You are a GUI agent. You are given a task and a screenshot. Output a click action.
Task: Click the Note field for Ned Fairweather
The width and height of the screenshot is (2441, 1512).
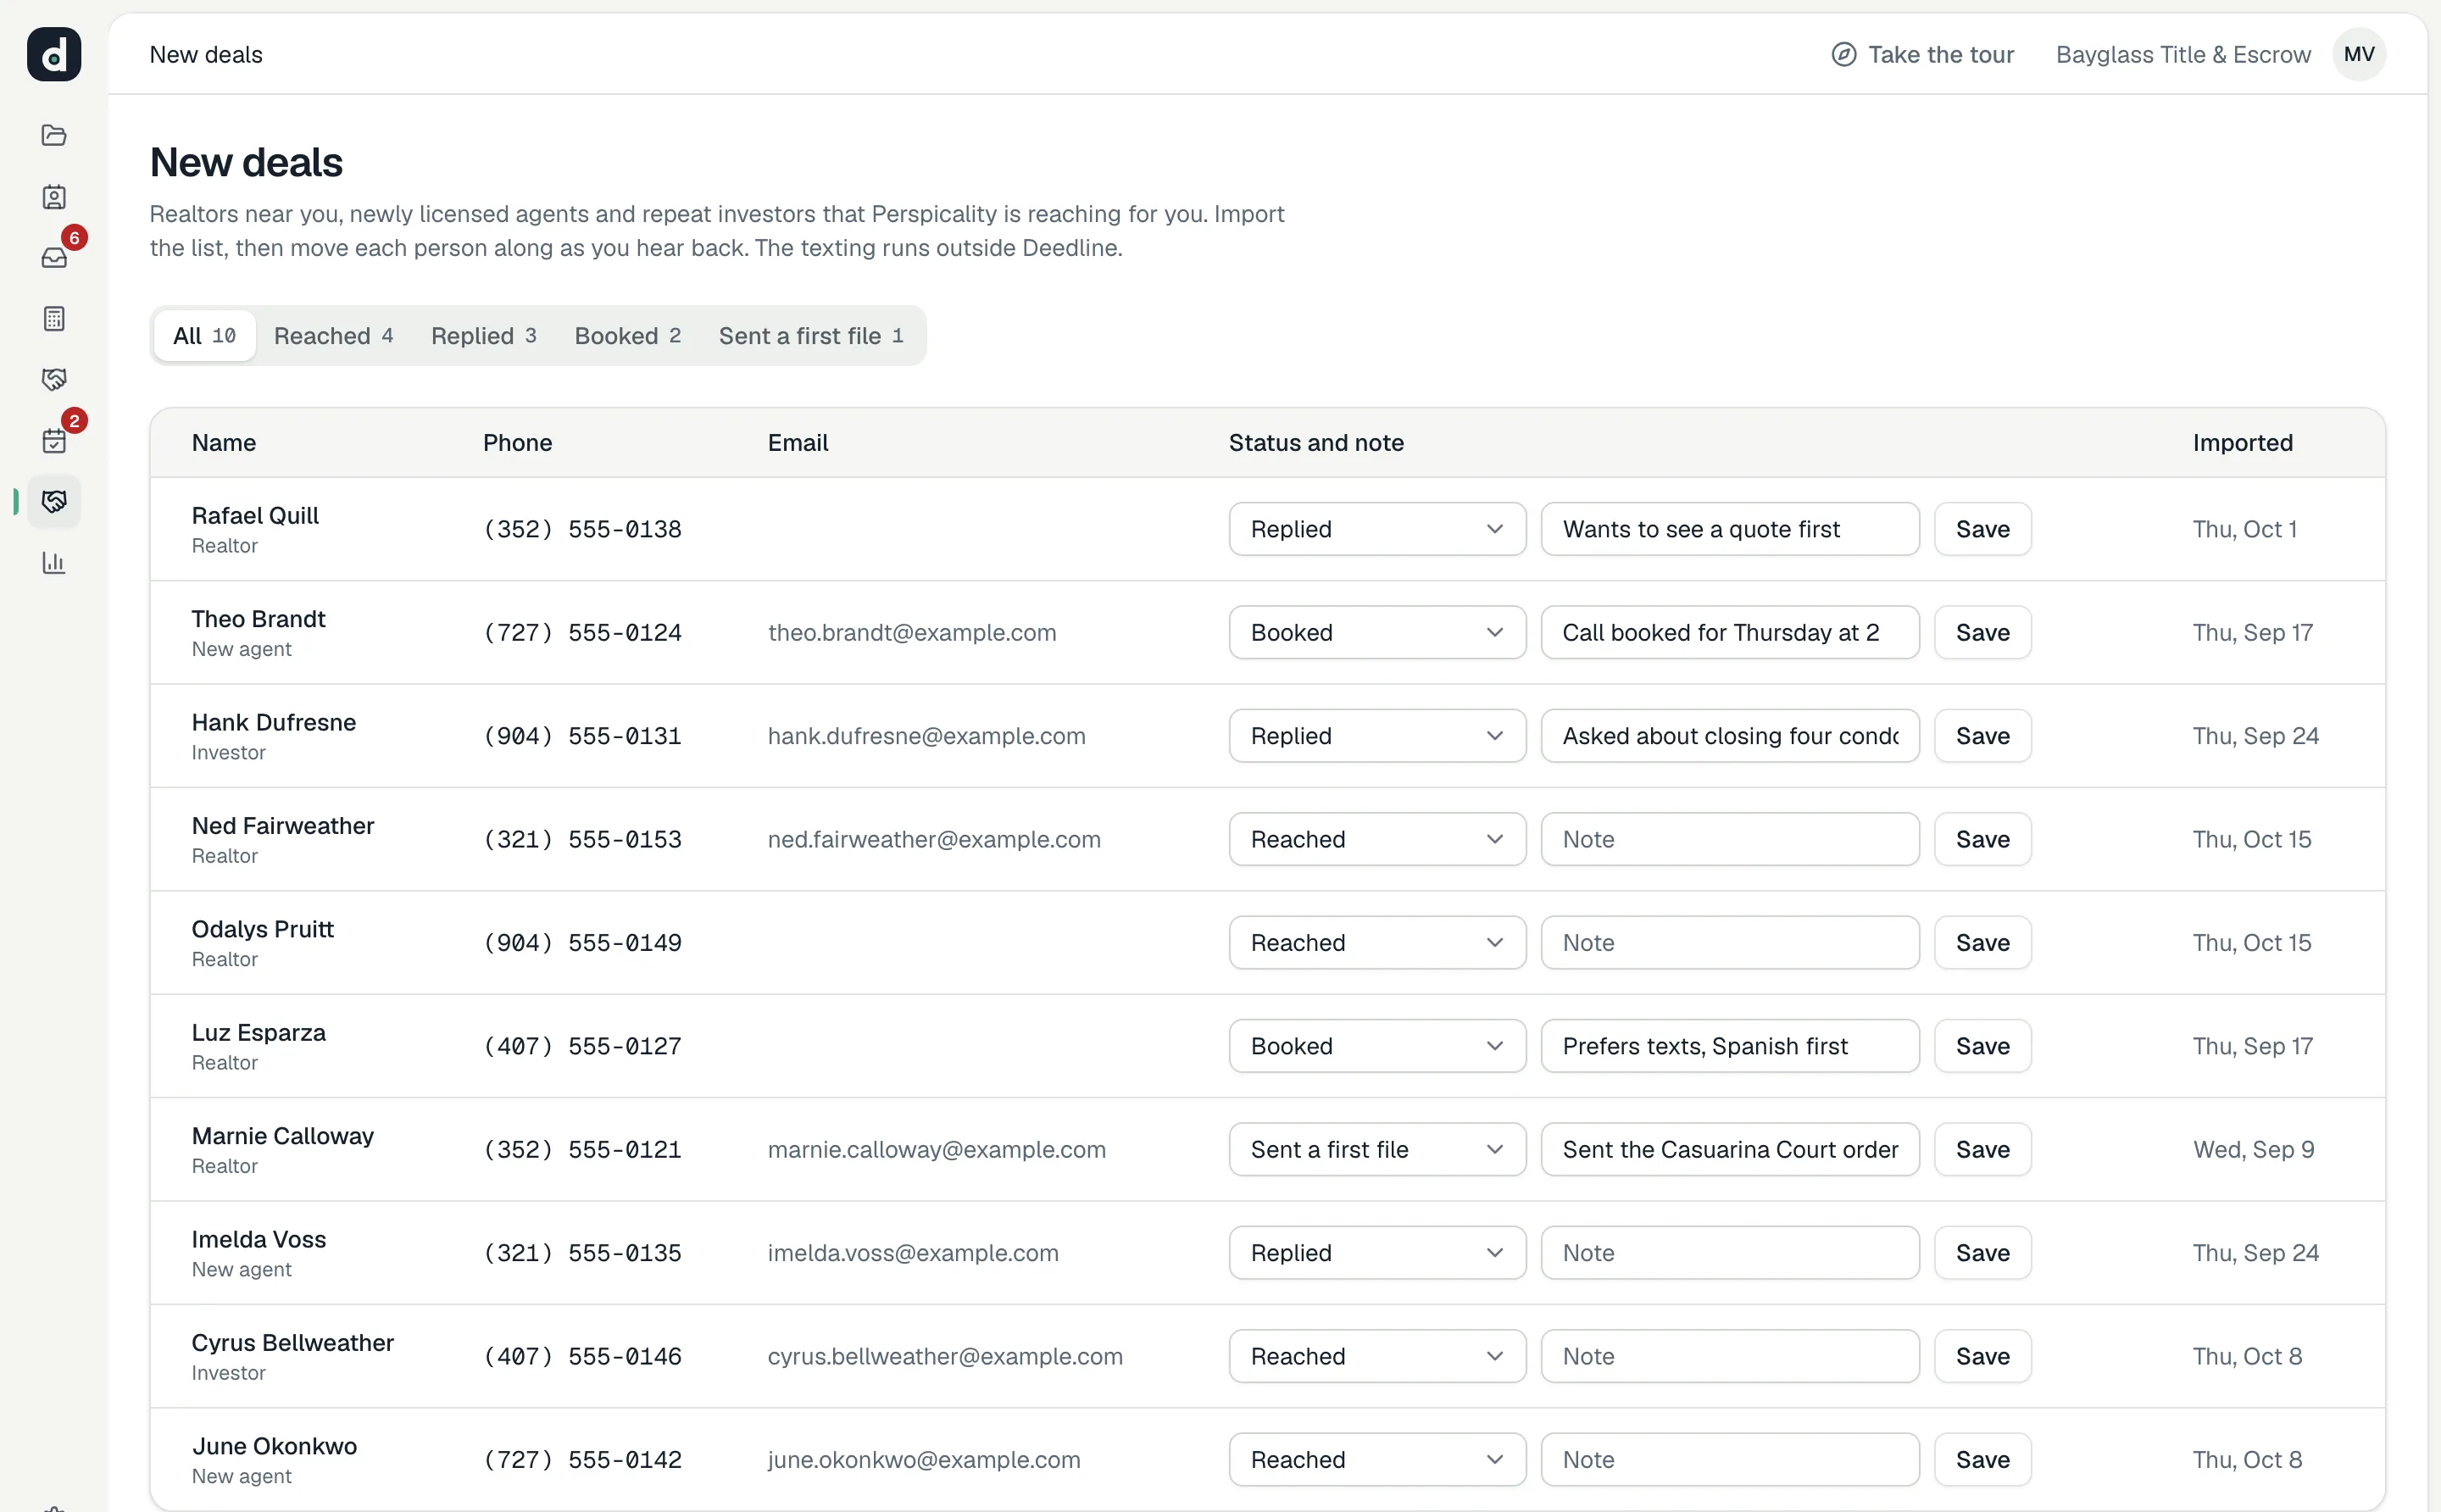click(1730, 840)
